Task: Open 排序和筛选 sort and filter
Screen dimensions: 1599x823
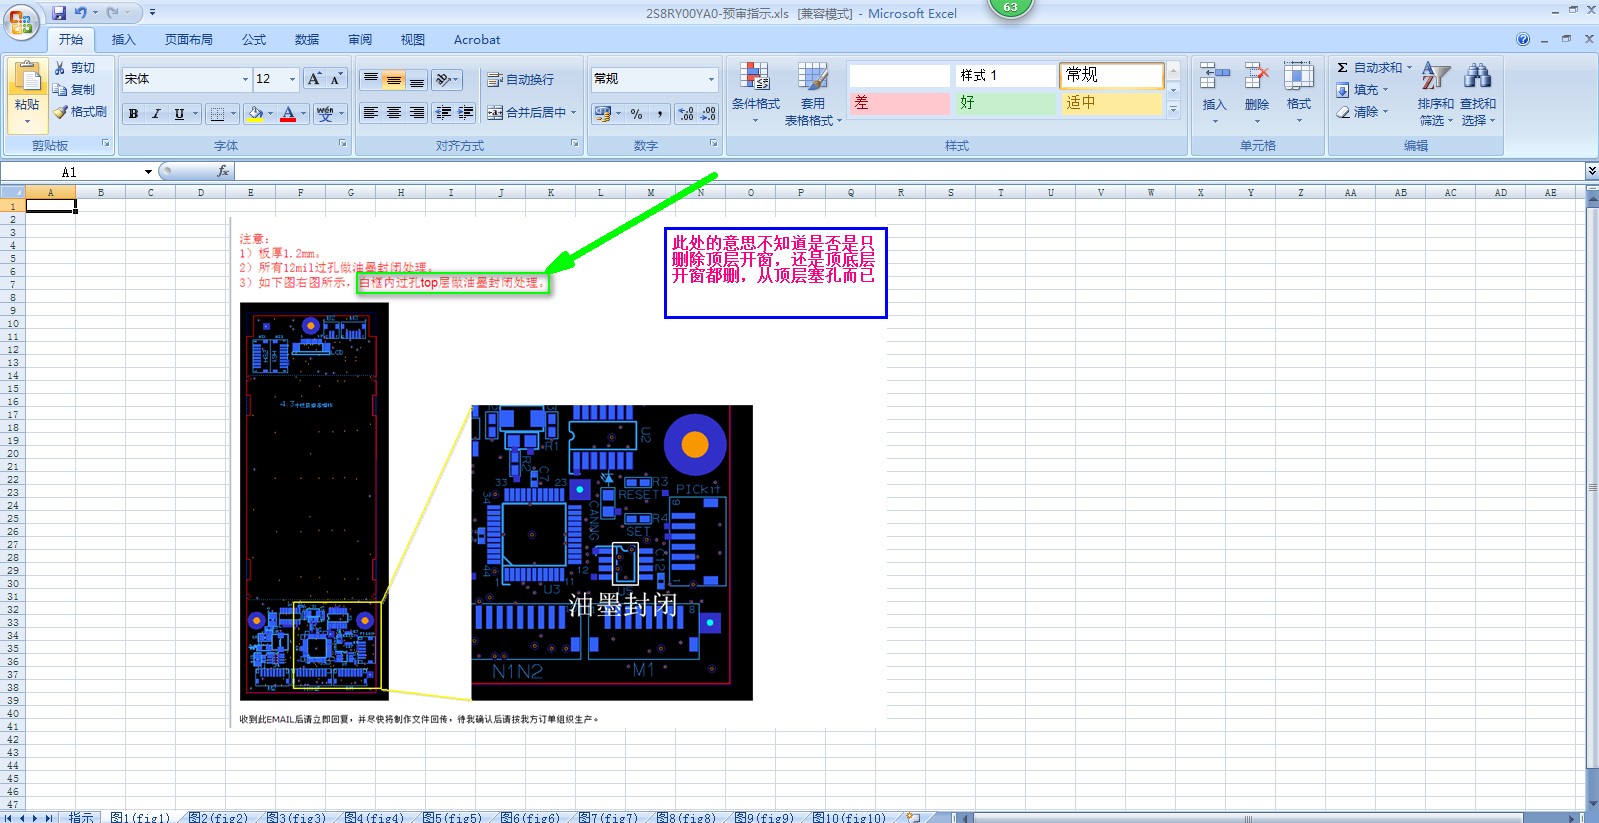Action: [1436, 94]
